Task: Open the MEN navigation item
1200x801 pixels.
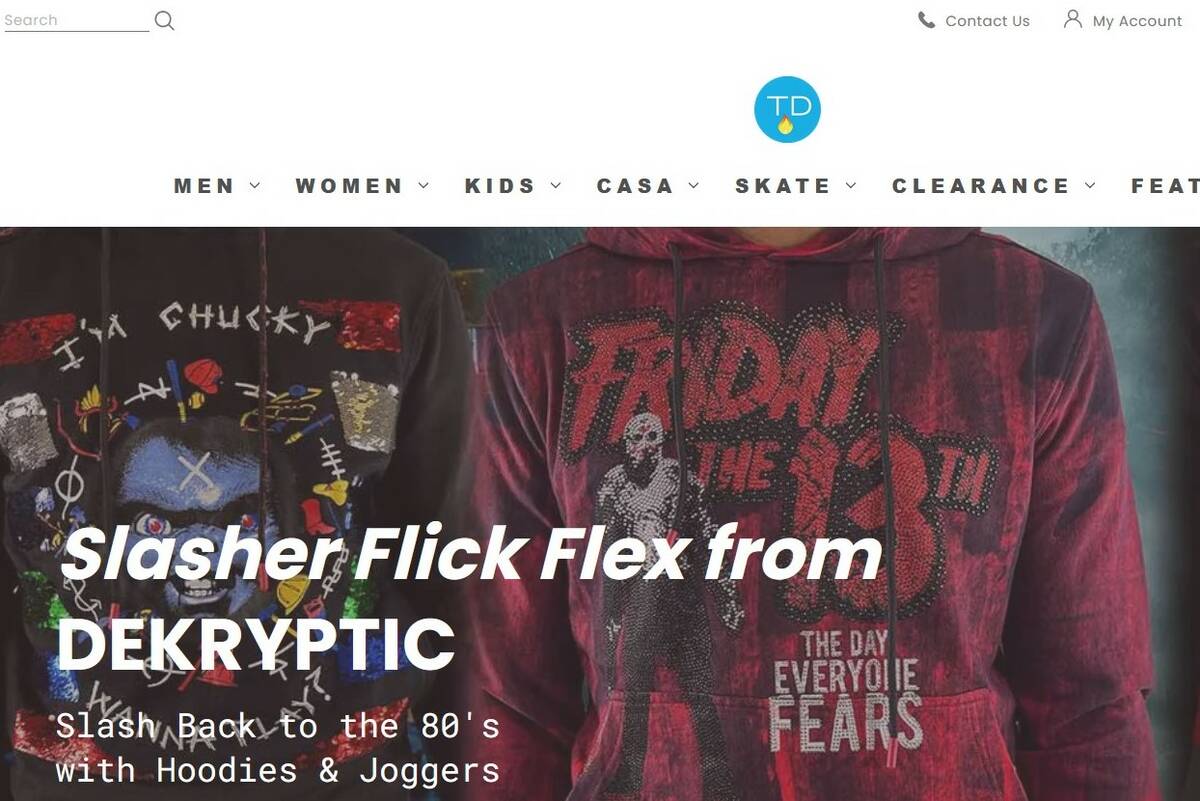Action: click(x=204, y=186)
